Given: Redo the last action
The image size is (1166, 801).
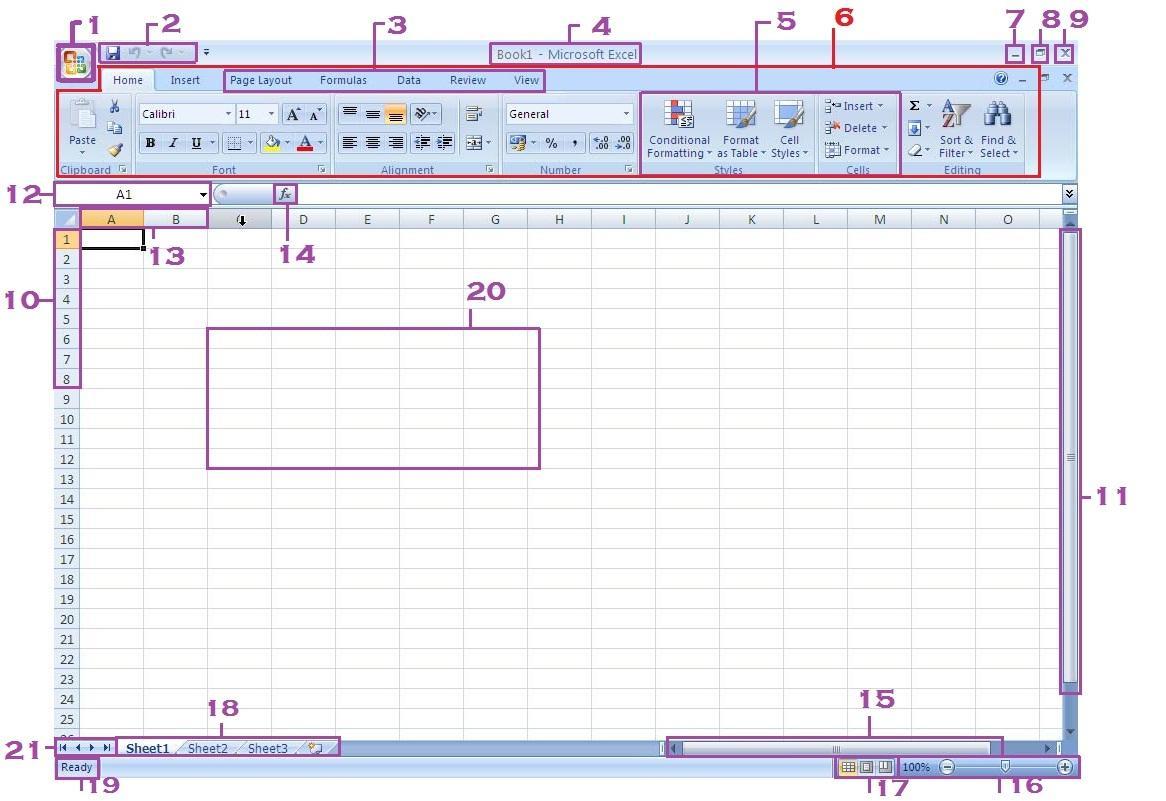Looking at the screenshot, I should click(x=166, y=53).
